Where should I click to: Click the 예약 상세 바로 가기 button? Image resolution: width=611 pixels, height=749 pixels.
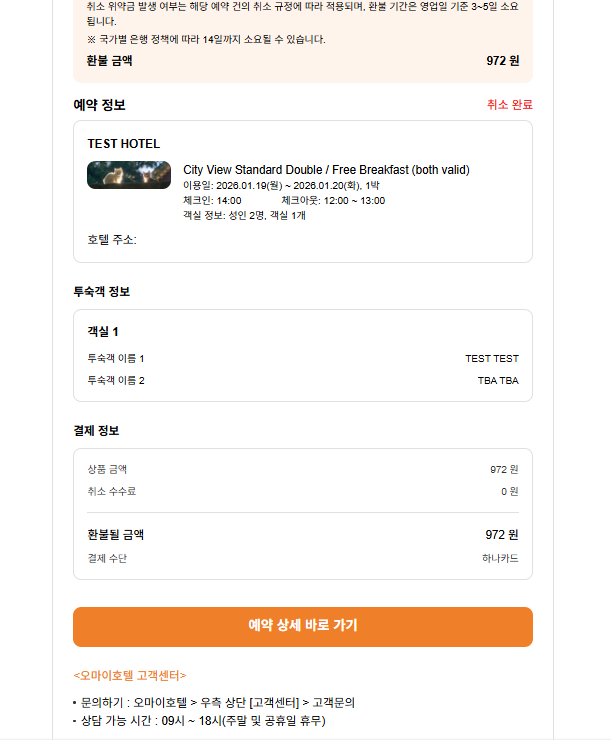pos(302,626)
